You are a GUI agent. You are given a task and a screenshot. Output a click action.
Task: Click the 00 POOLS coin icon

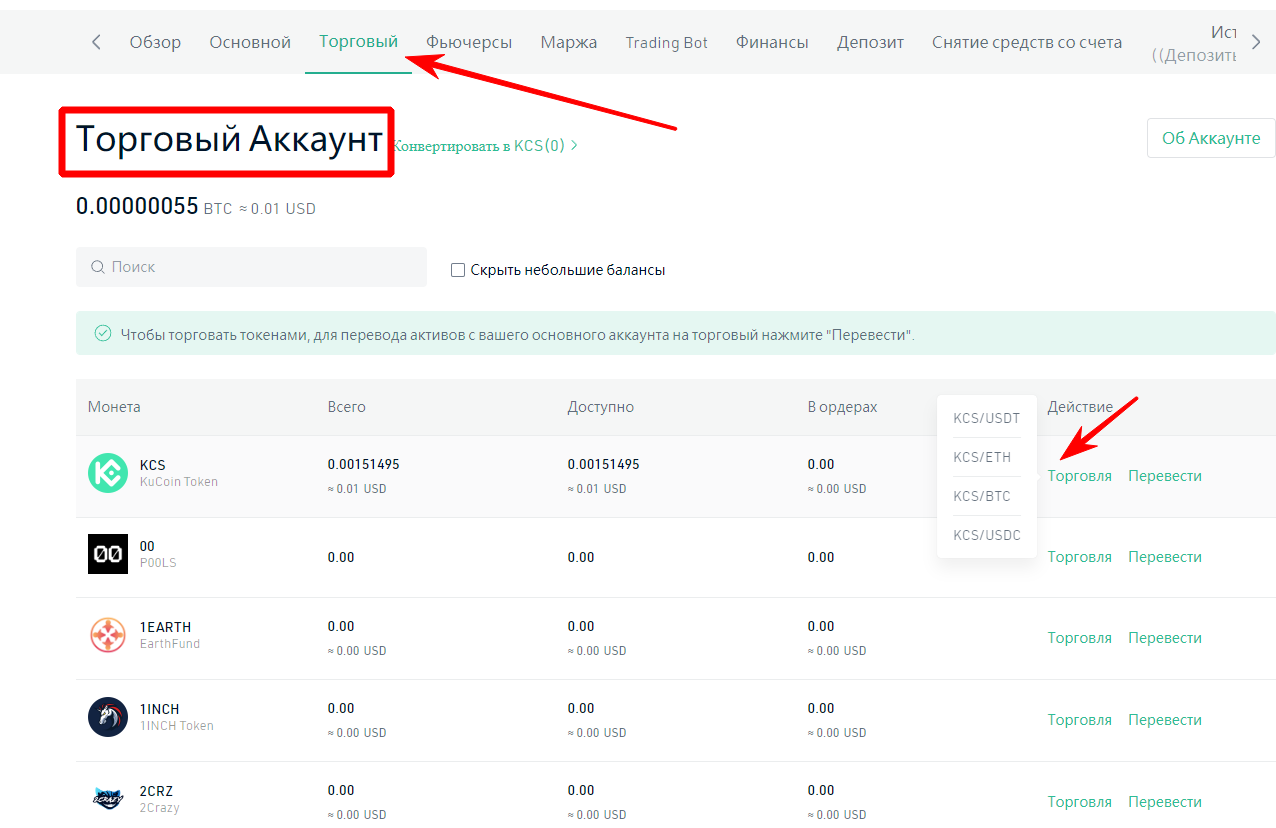pos(108,554)
